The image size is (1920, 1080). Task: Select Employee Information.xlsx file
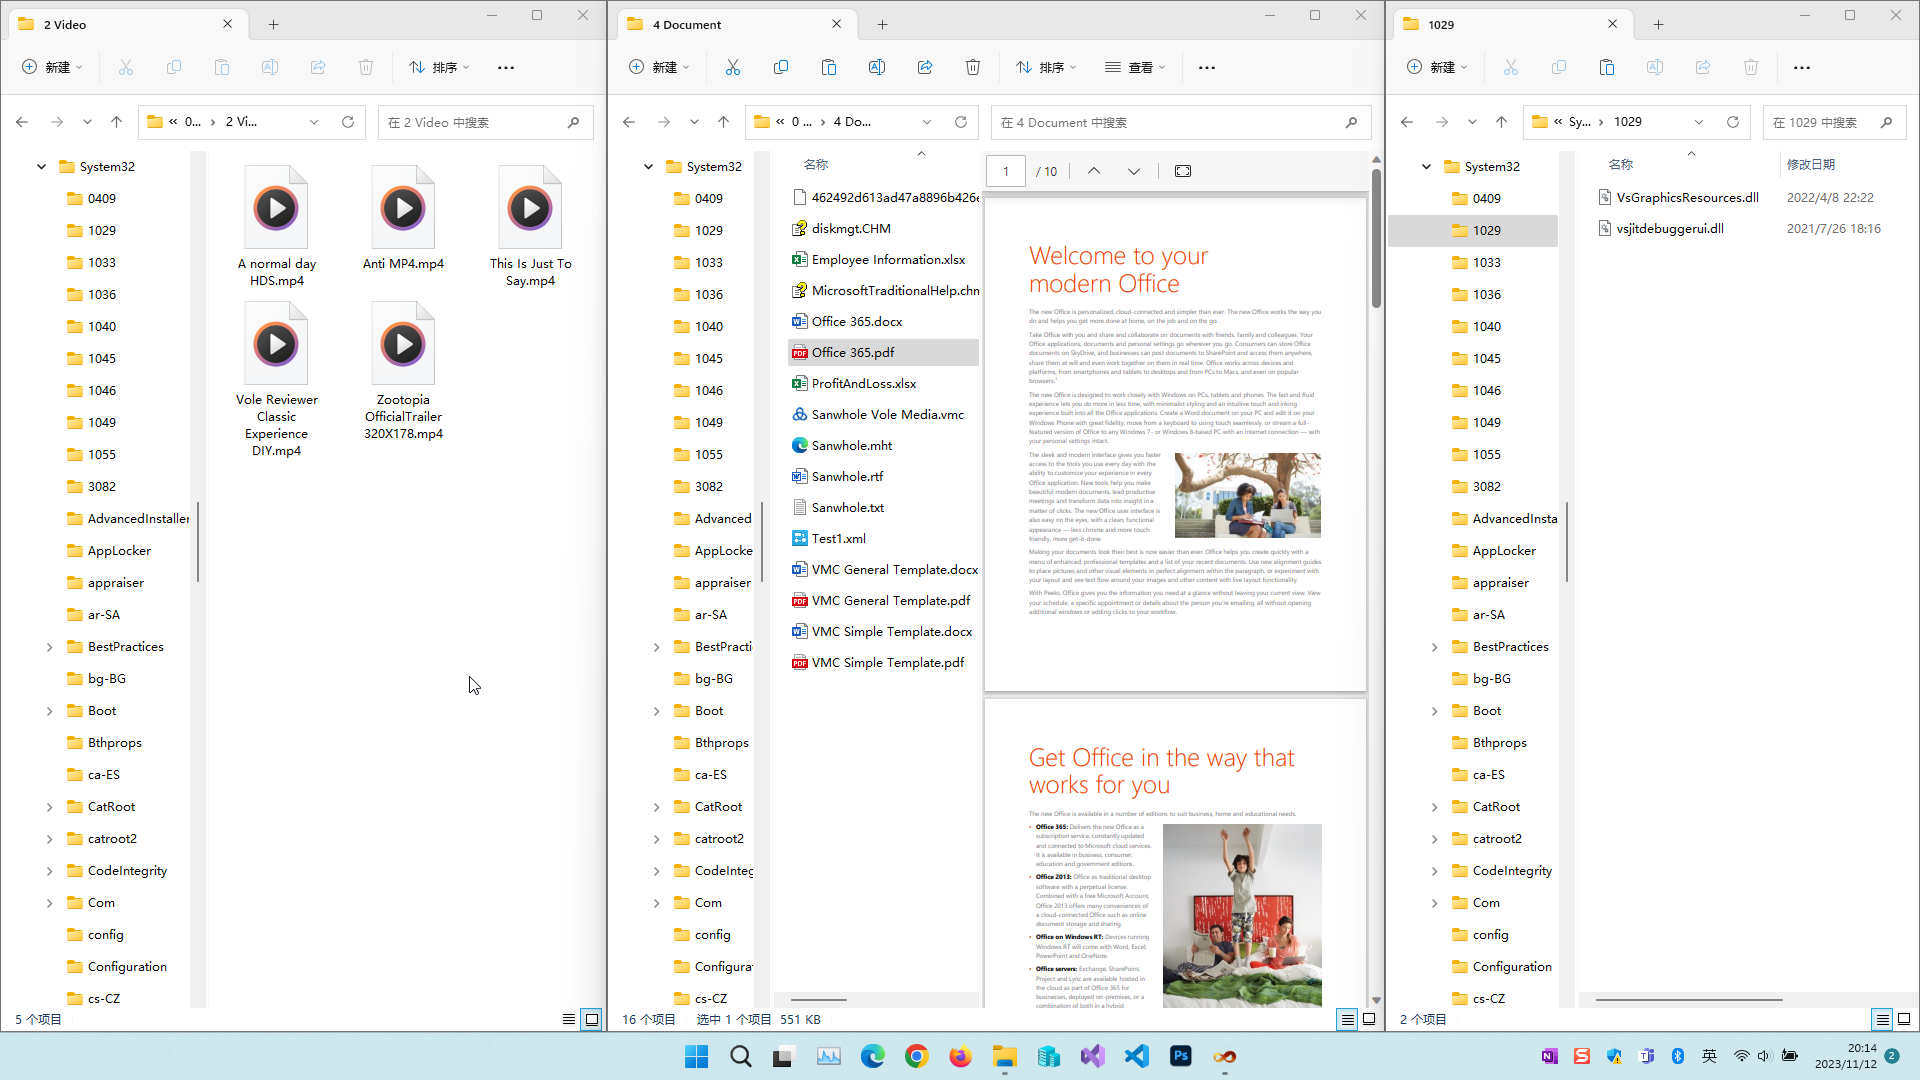coord(883,259)
